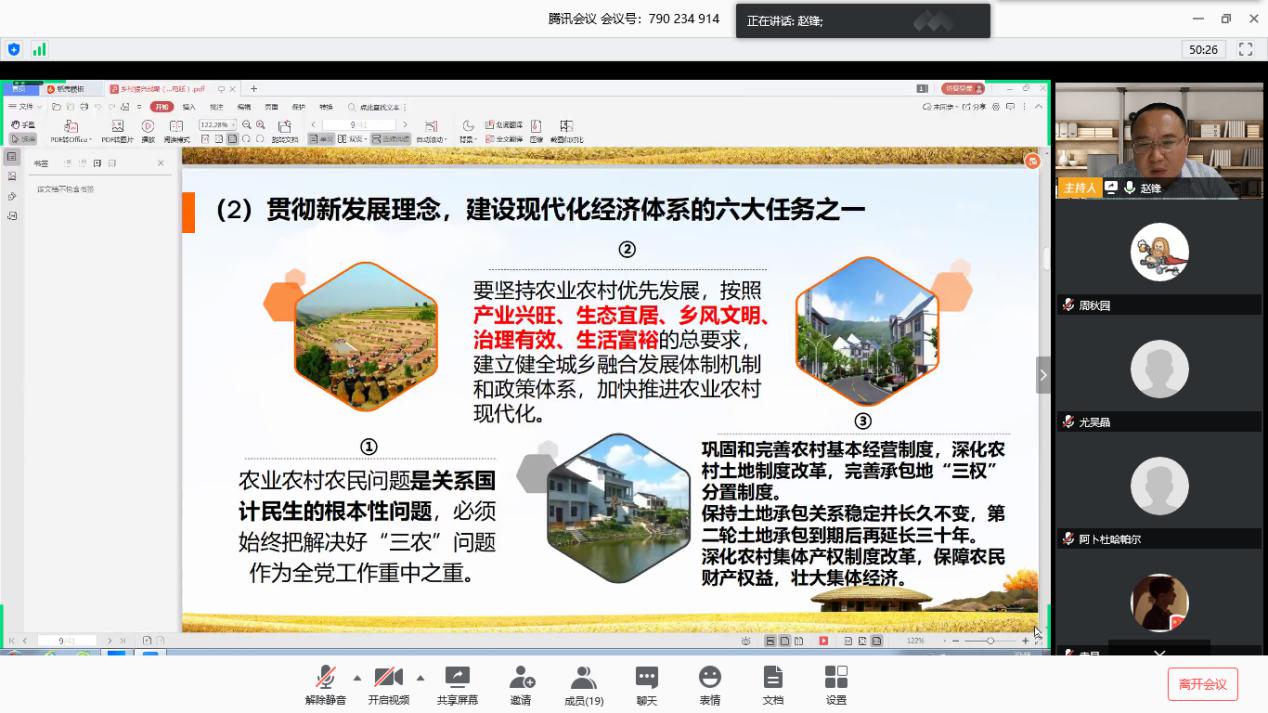
Task: Expand audio options arrow beside 解除静音
Action: pyautogui.click(x=357, y=677)
